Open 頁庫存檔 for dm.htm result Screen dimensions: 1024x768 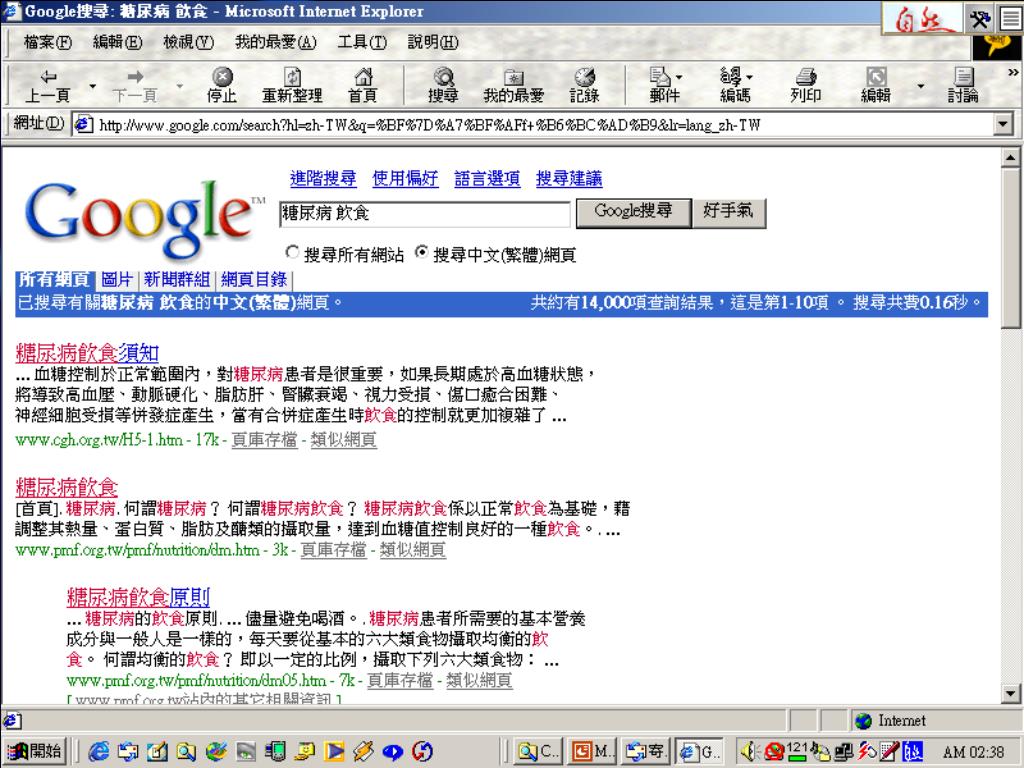(333, 551)
